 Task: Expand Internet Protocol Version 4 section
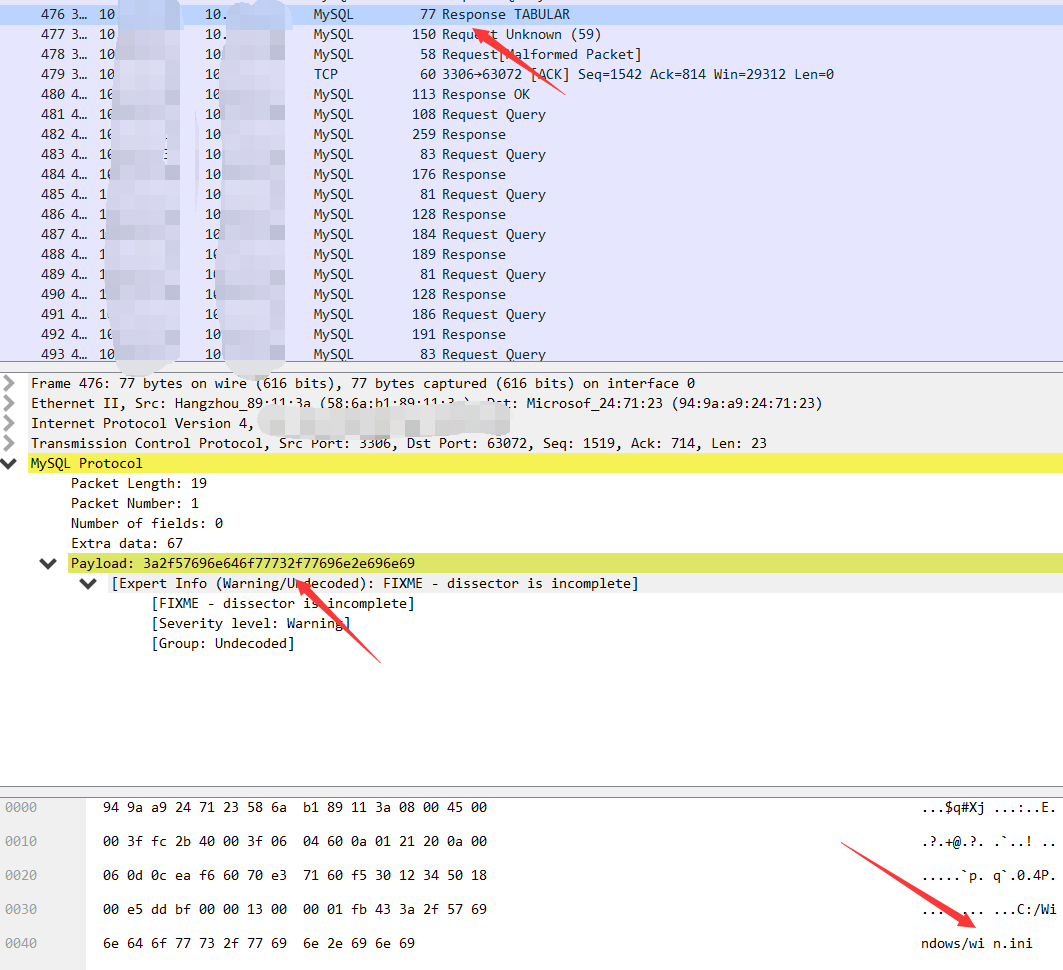point(9,424)
